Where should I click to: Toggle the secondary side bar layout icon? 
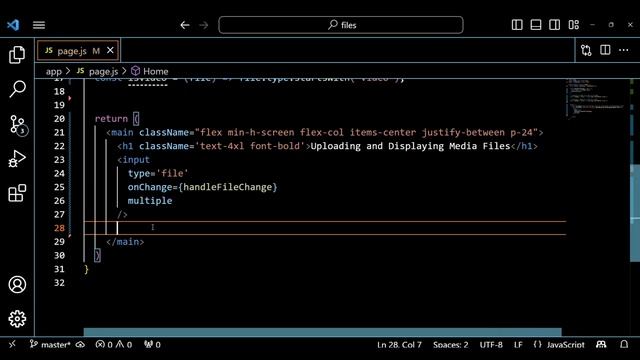[x=554, y=25]
